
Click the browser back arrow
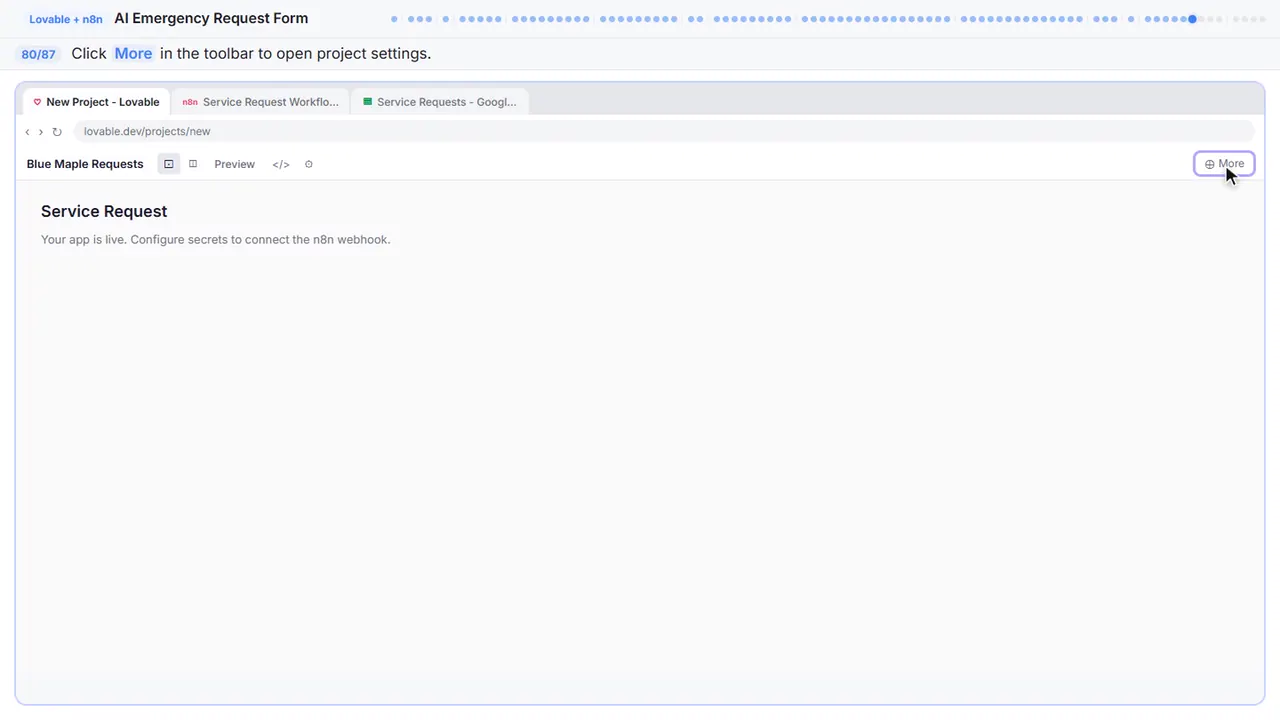click(x=27, y=132)
